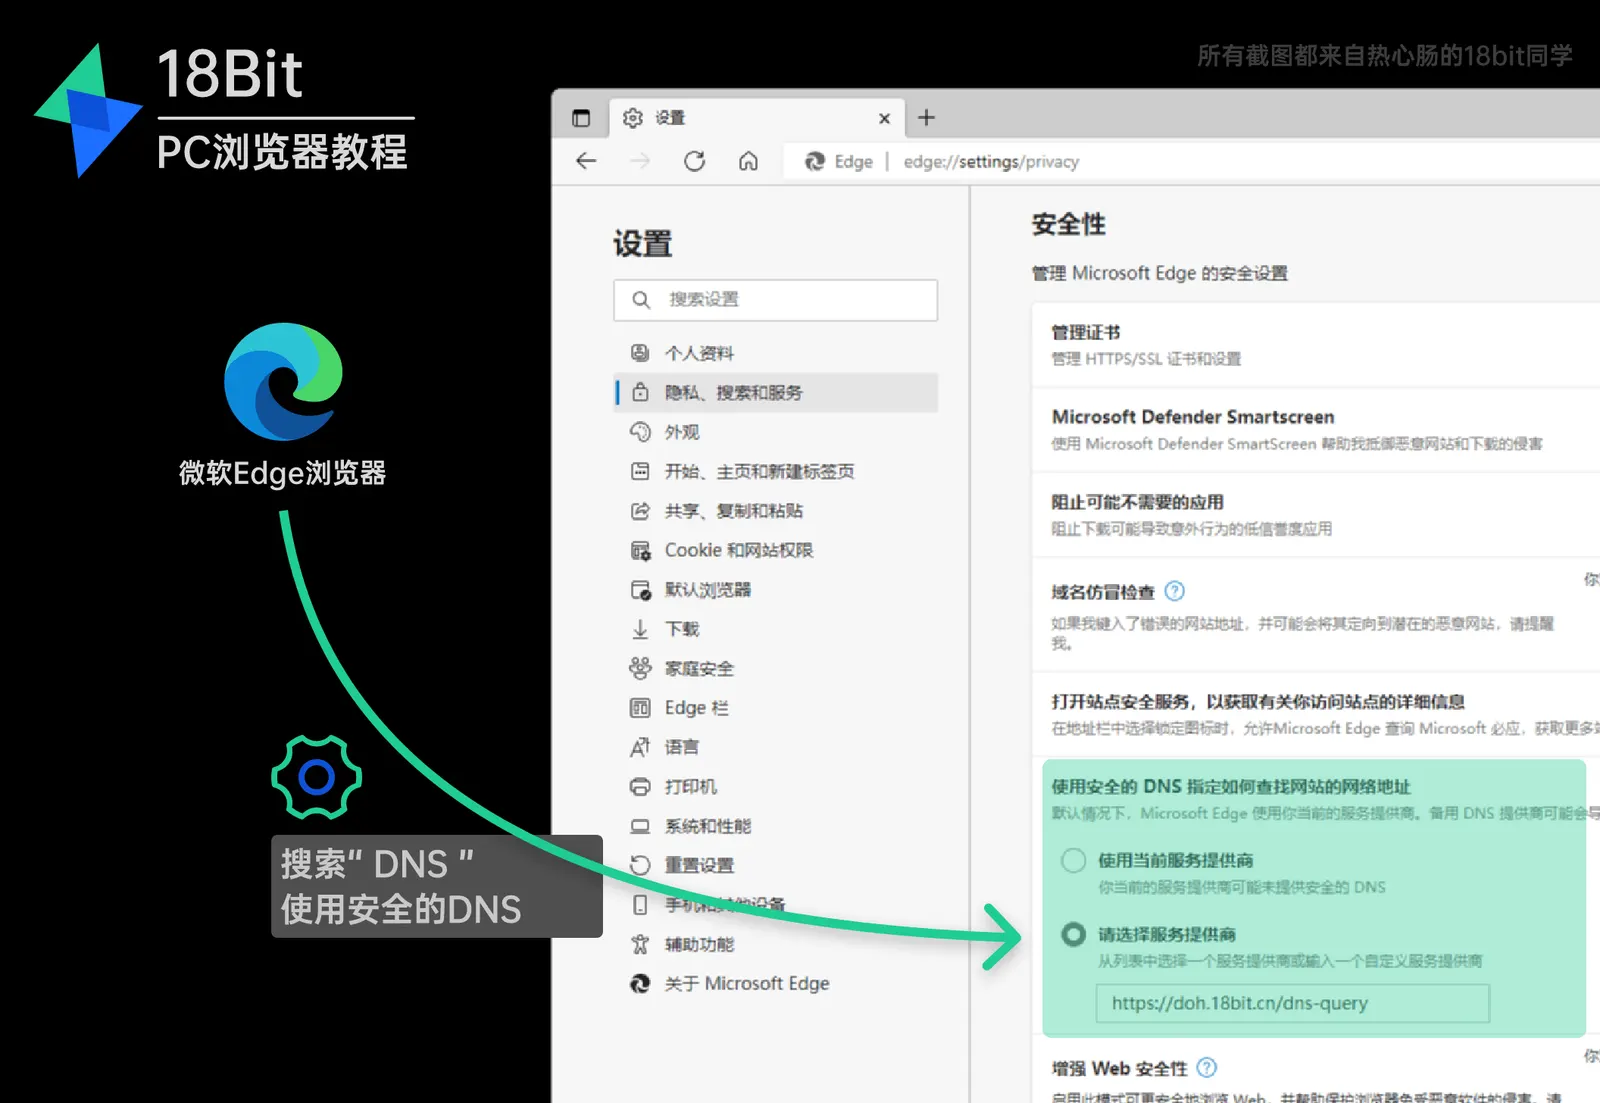
Task: Click the 语言 icon in sidebar
Action: coord(640,747)
